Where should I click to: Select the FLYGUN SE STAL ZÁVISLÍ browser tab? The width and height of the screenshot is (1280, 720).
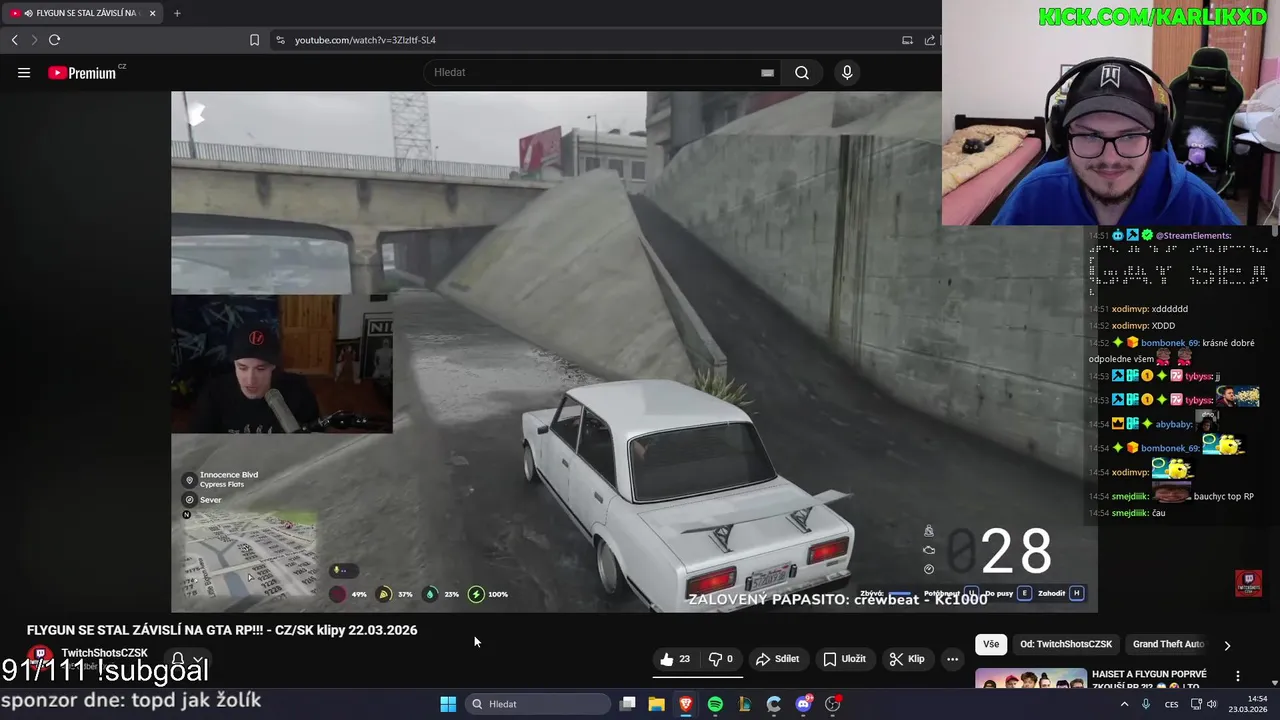tap(84, 13)
